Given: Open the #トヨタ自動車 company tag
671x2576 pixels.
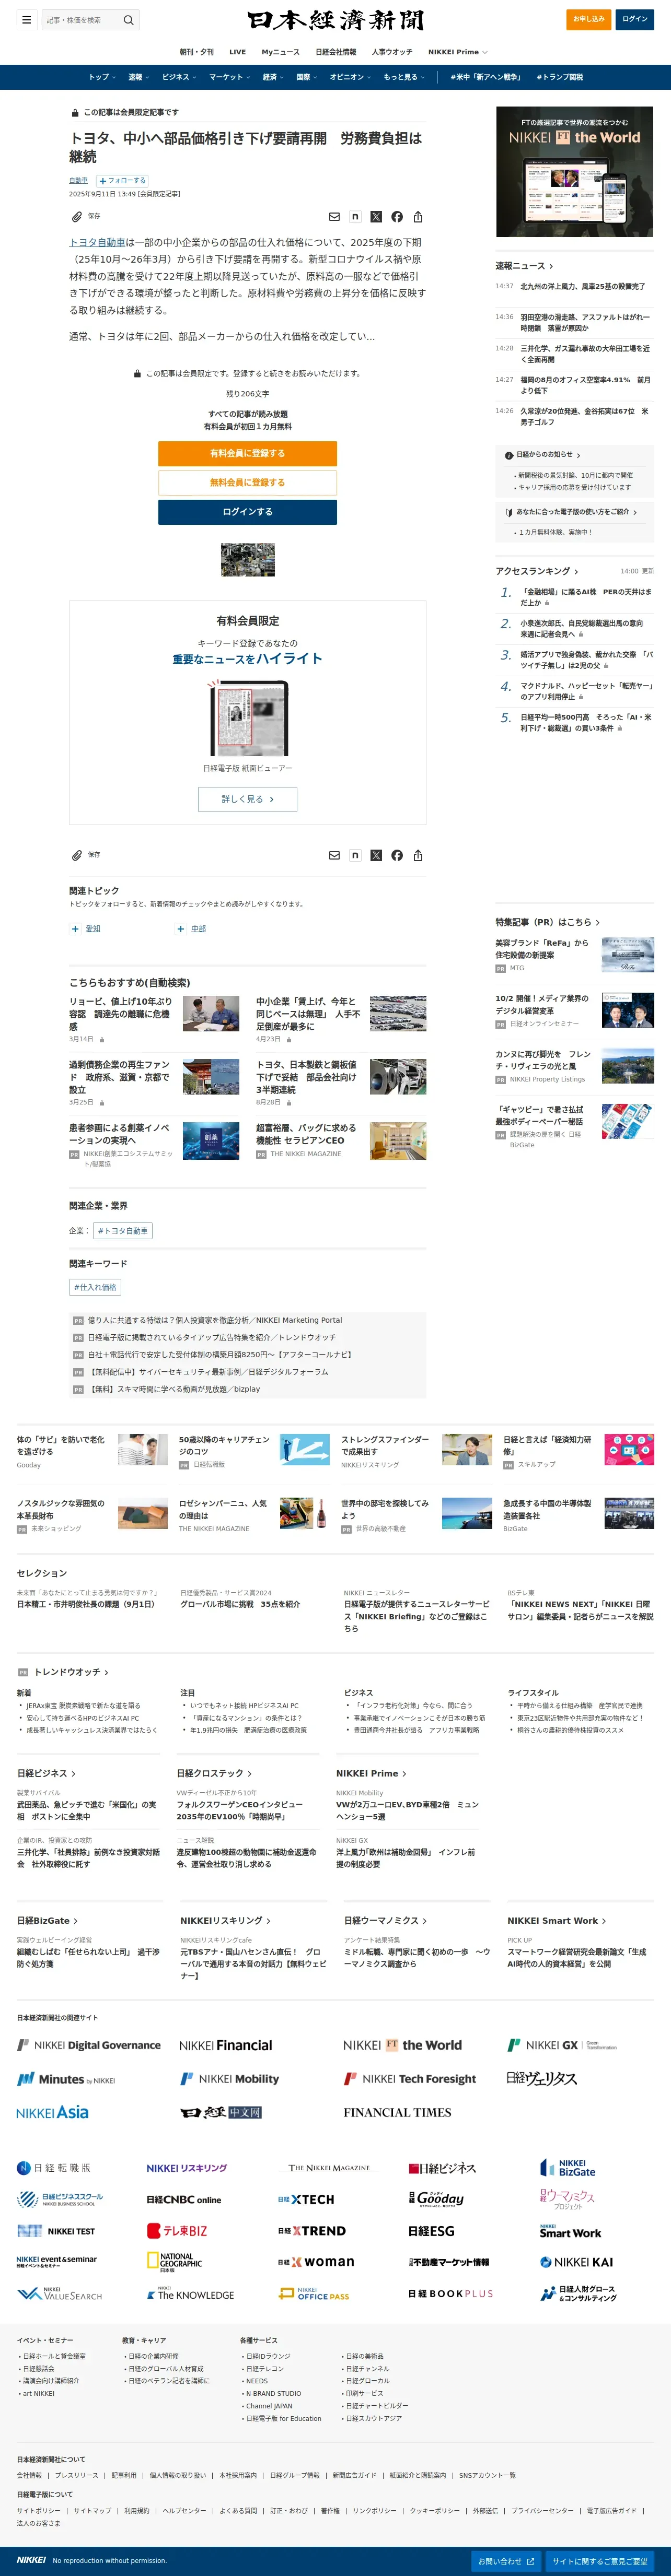Looking at the screenshot, I should (122, 1231).
